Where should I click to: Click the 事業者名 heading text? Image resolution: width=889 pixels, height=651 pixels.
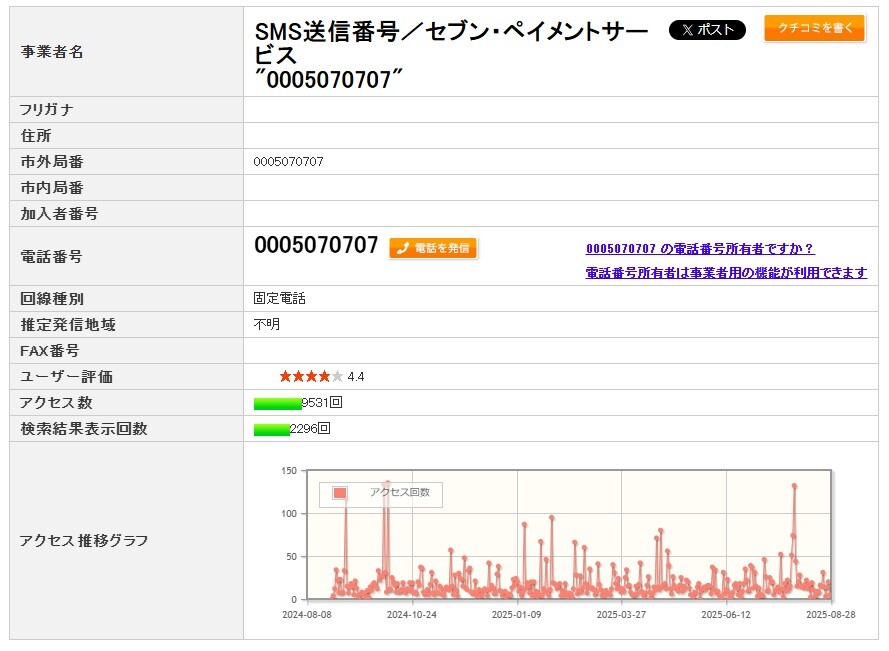coord(451,55)
